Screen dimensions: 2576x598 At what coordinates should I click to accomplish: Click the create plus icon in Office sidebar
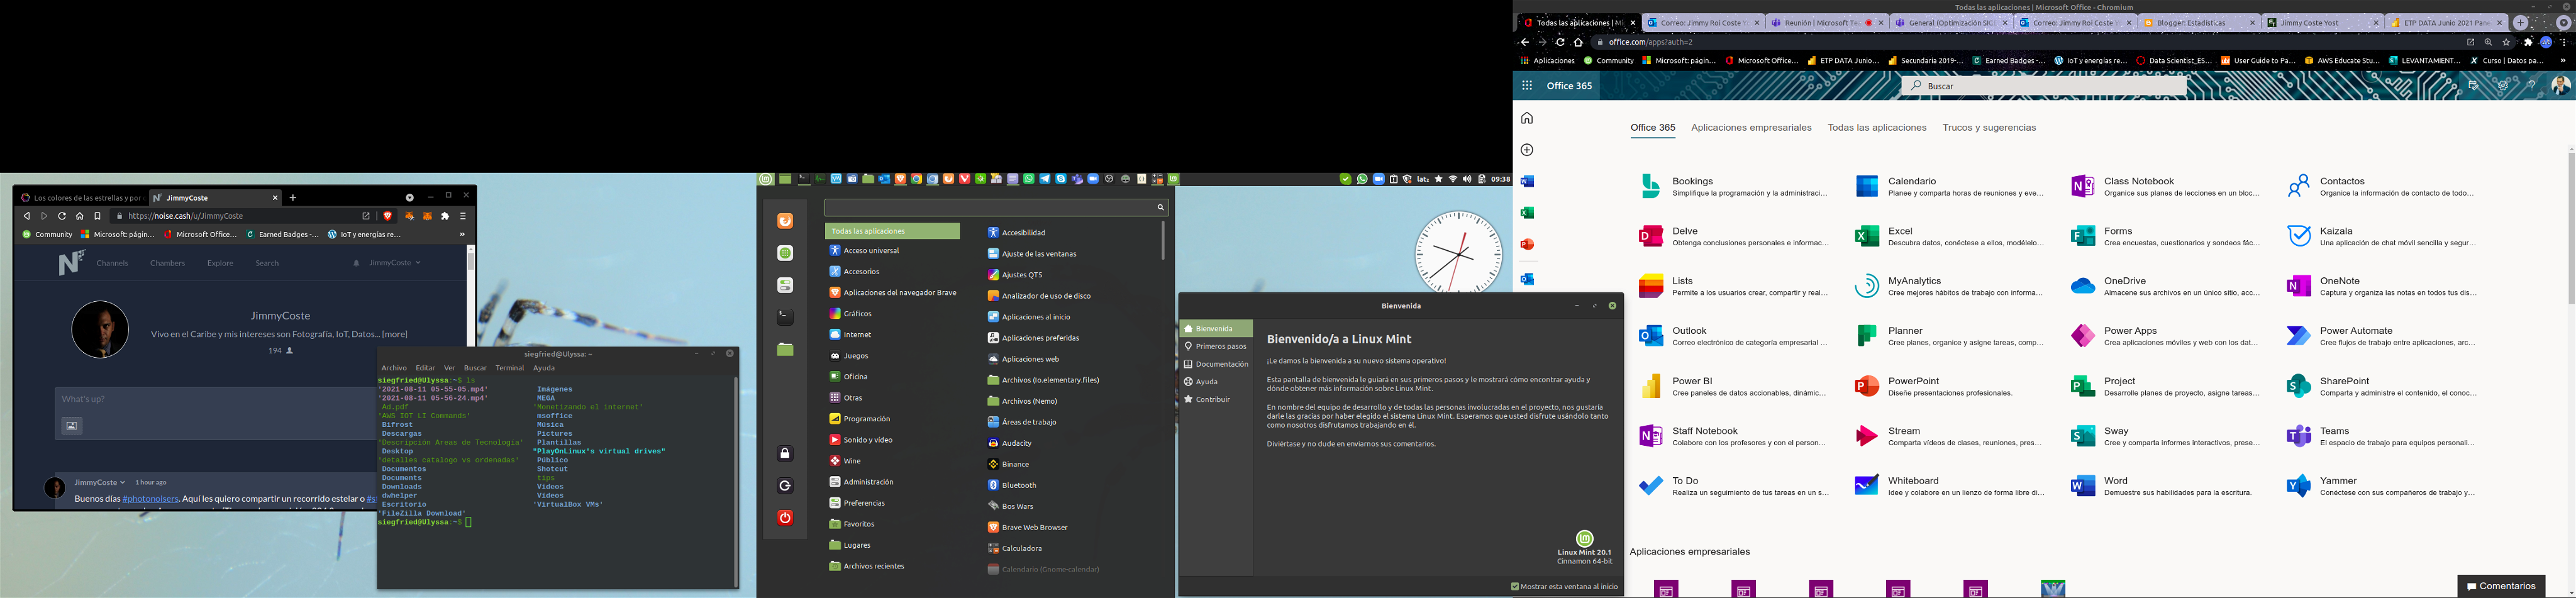(1527, 150)
